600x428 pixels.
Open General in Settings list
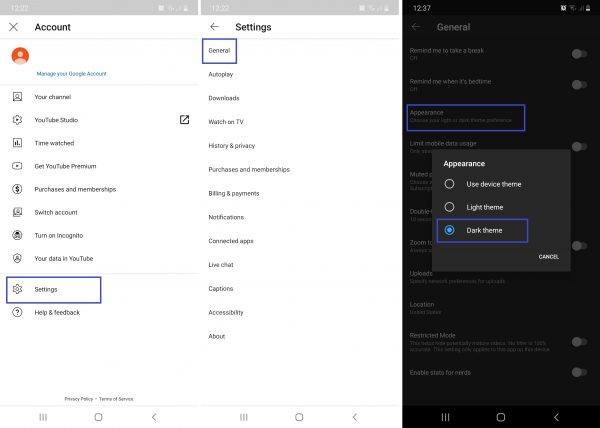click(x=219, y=51)
